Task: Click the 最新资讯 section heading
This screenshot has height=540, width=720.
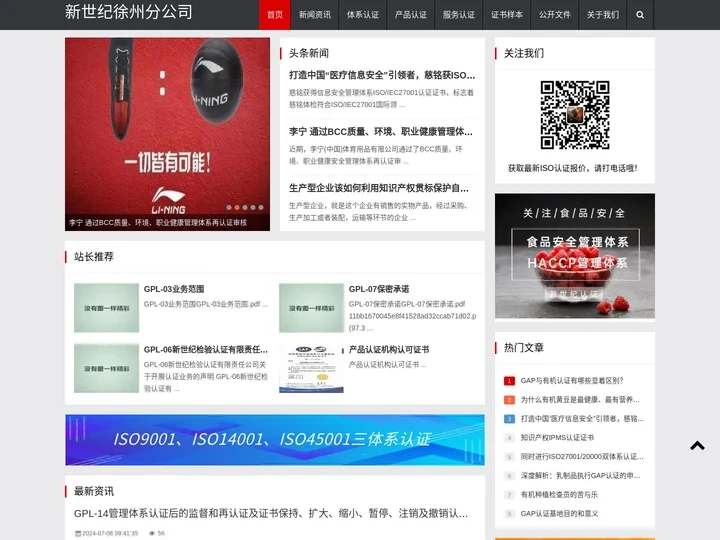Action: tap(94, 491)
